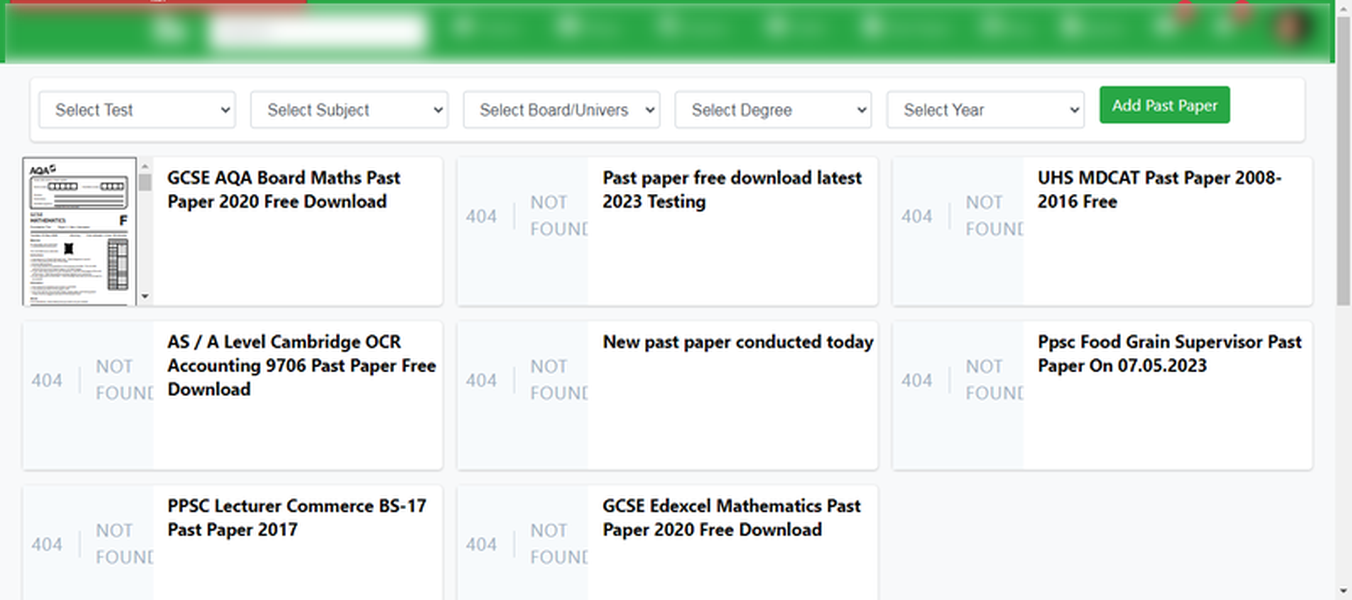Screen dimensions: 1352x600
Task: Click 404 thumbnail of 2023 Testing paper card
Action: point(523,231)
